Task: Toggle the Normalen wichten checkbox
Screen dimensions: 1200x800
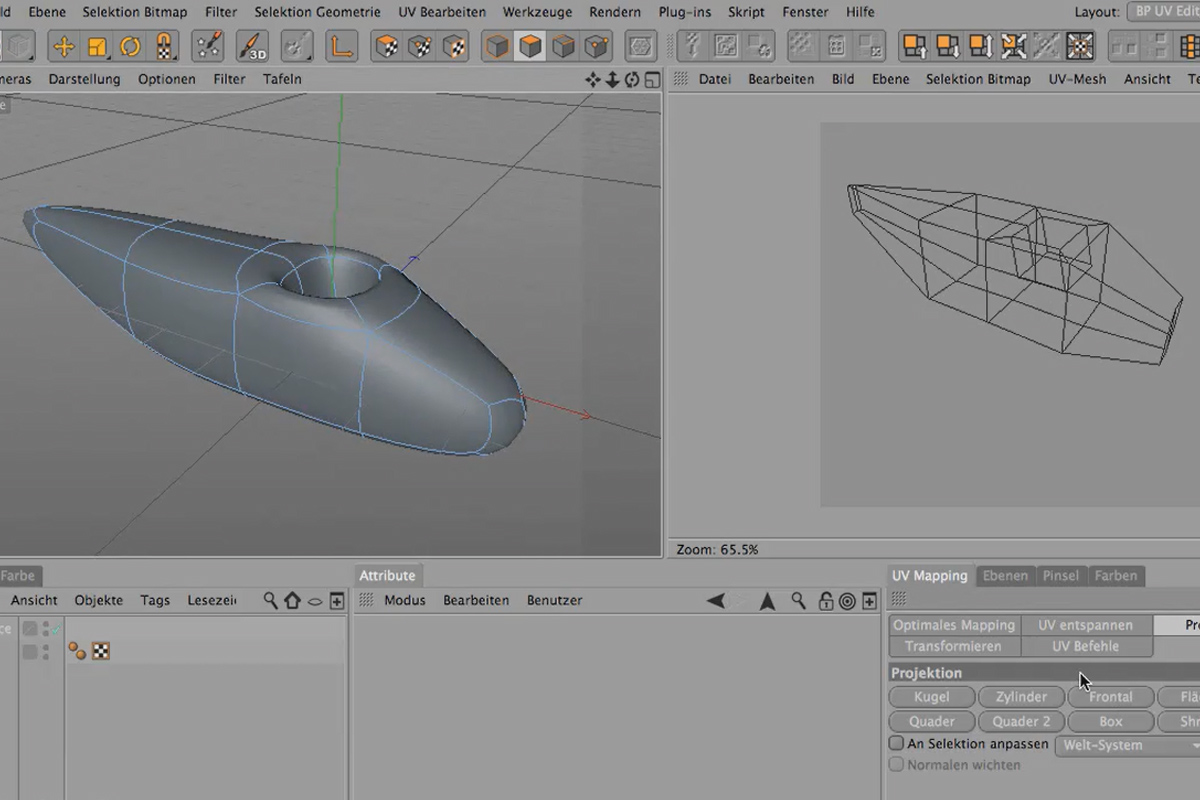Action: pyautogui.click(x=896, y=765)
